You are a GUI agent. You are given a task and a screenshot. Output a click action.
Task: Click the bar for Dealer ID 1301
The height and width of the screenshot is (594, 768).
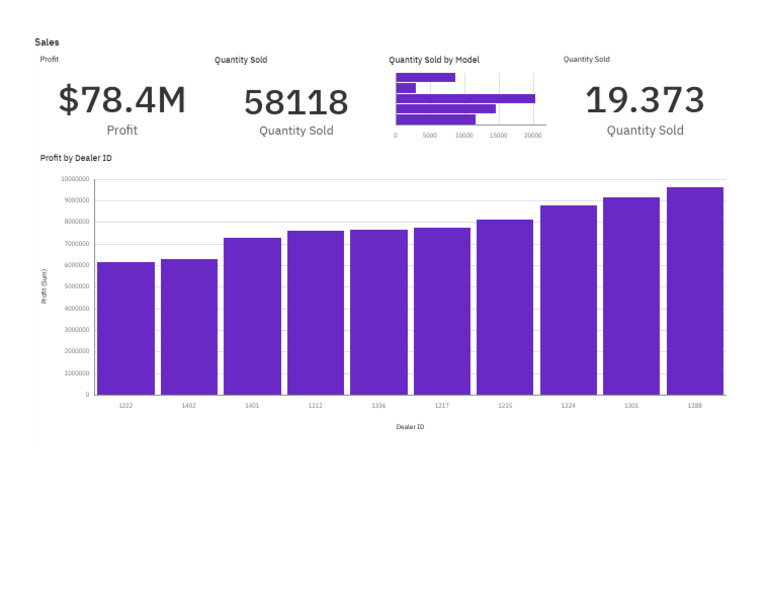click(x=631, y=296)
